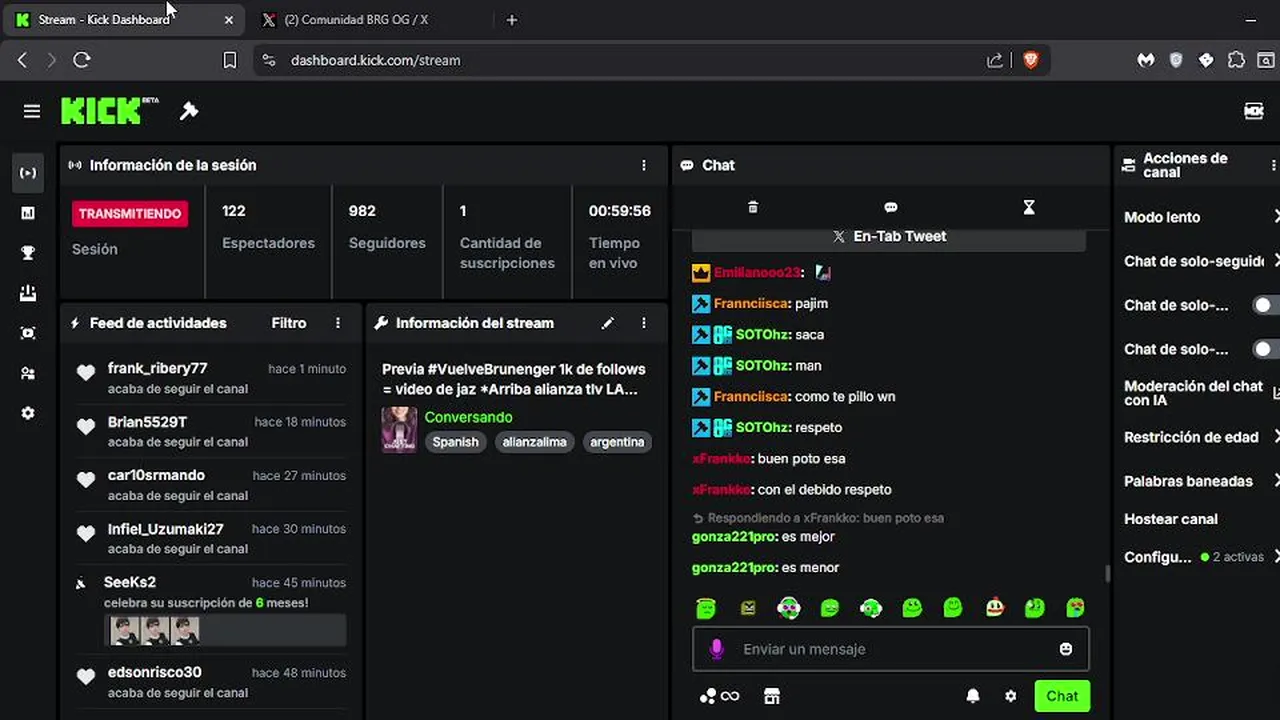This screenshot has width=1280, height=720.
Task: Open the Conversando category thumbnail
Action: [x=399, y=429]
